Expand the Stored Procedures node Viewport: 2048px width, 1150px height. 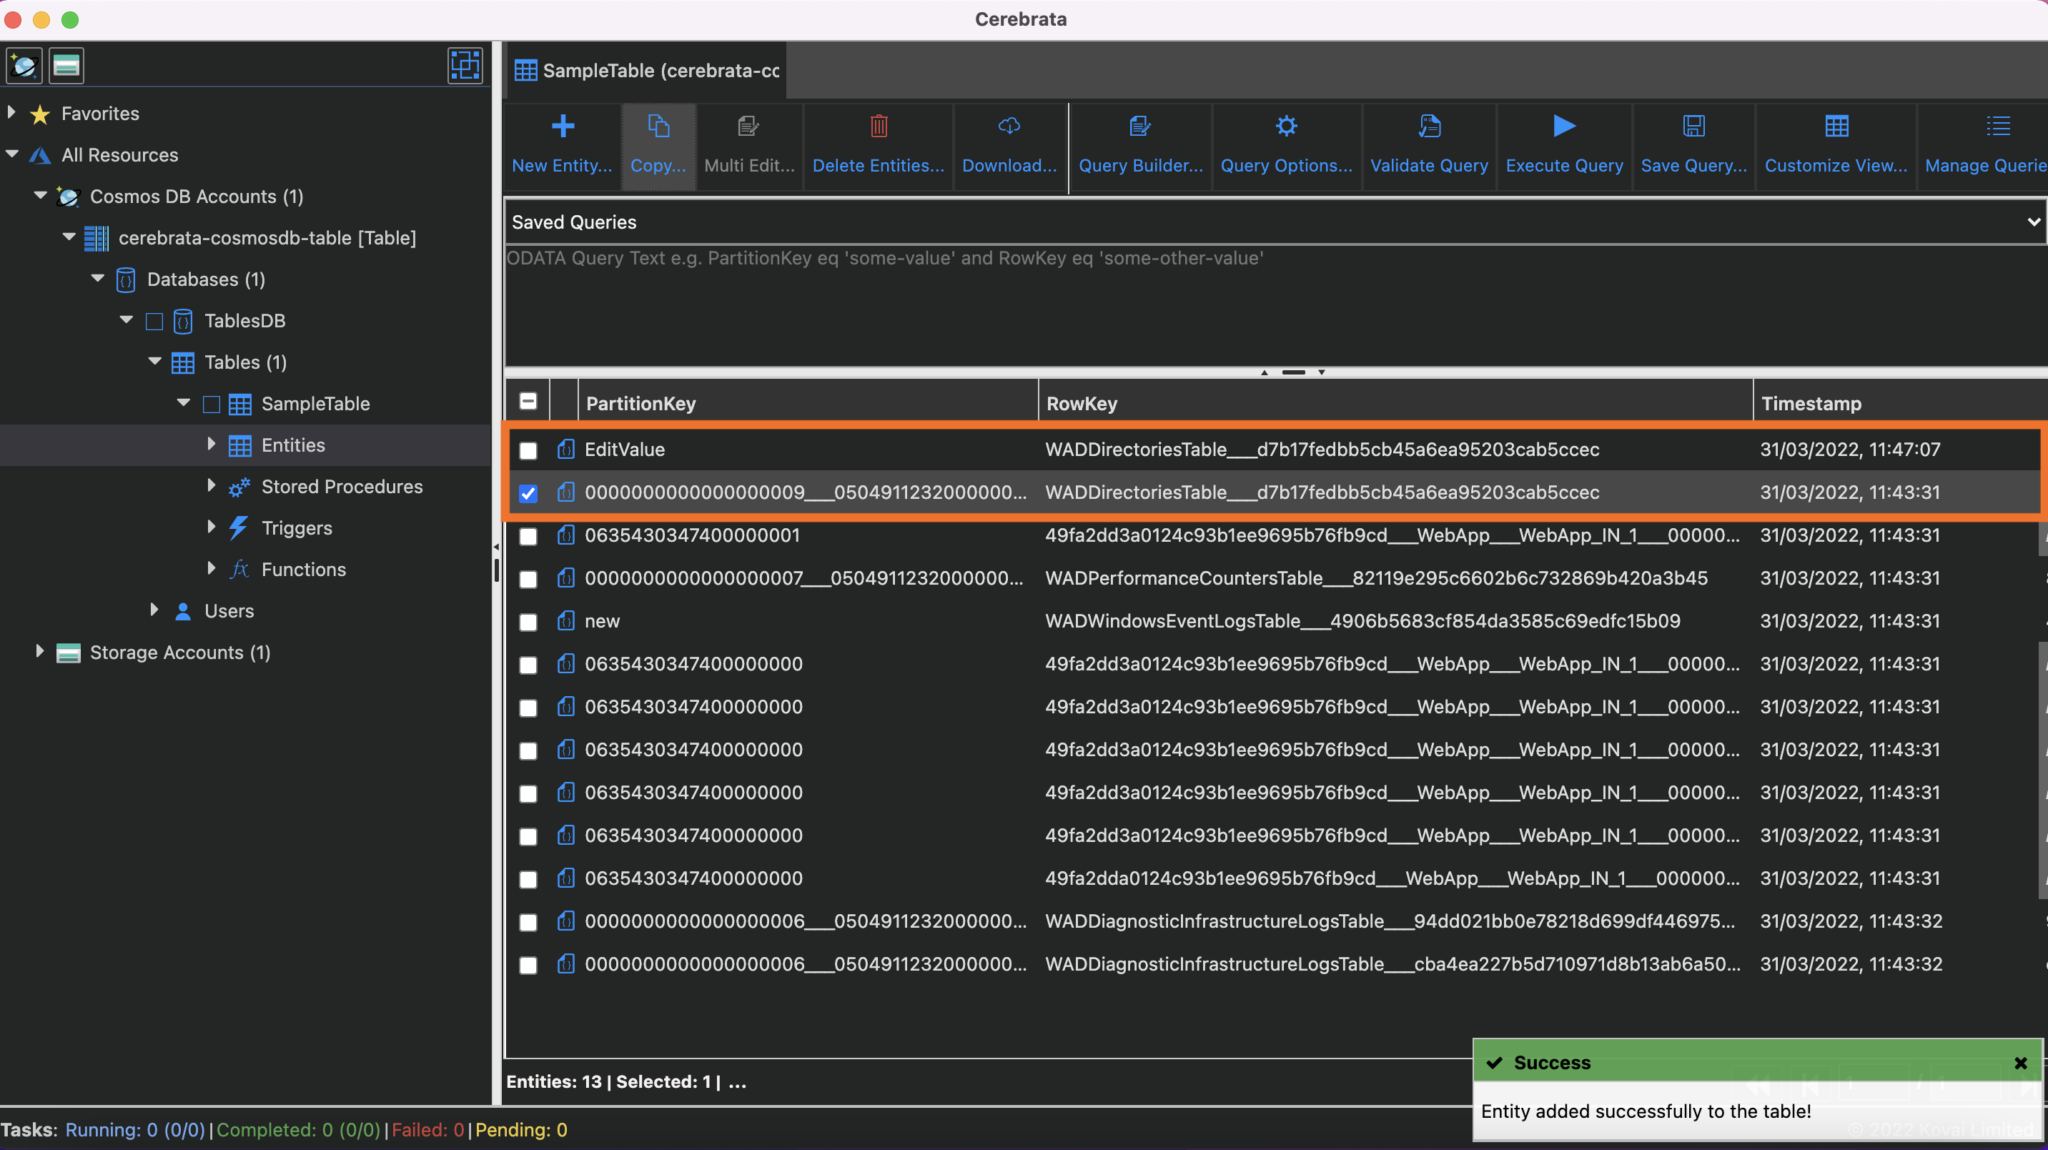pyautogui.click(x=211, y=485)
